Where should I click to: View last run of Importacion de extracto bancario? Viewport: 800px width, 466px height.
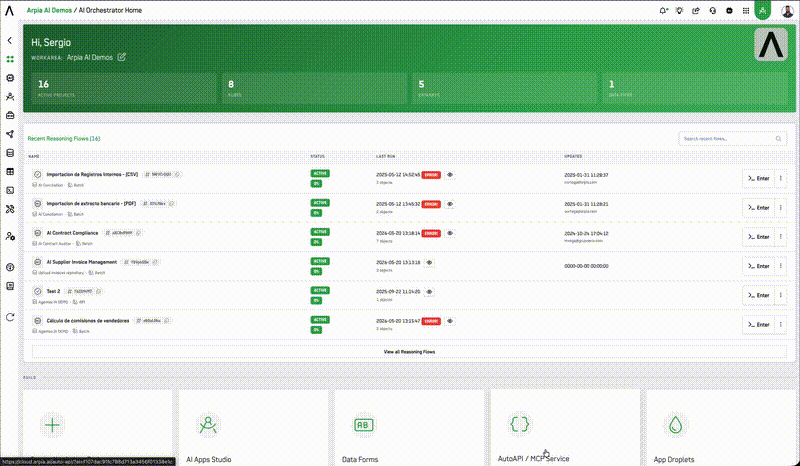[450, 204]
